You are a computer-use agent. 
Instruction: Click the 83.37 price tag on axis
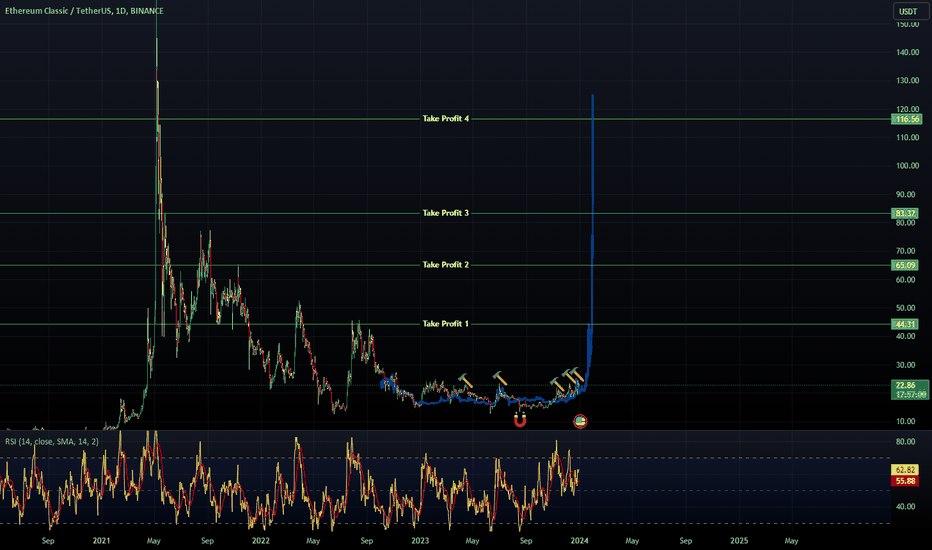(905, 213)
